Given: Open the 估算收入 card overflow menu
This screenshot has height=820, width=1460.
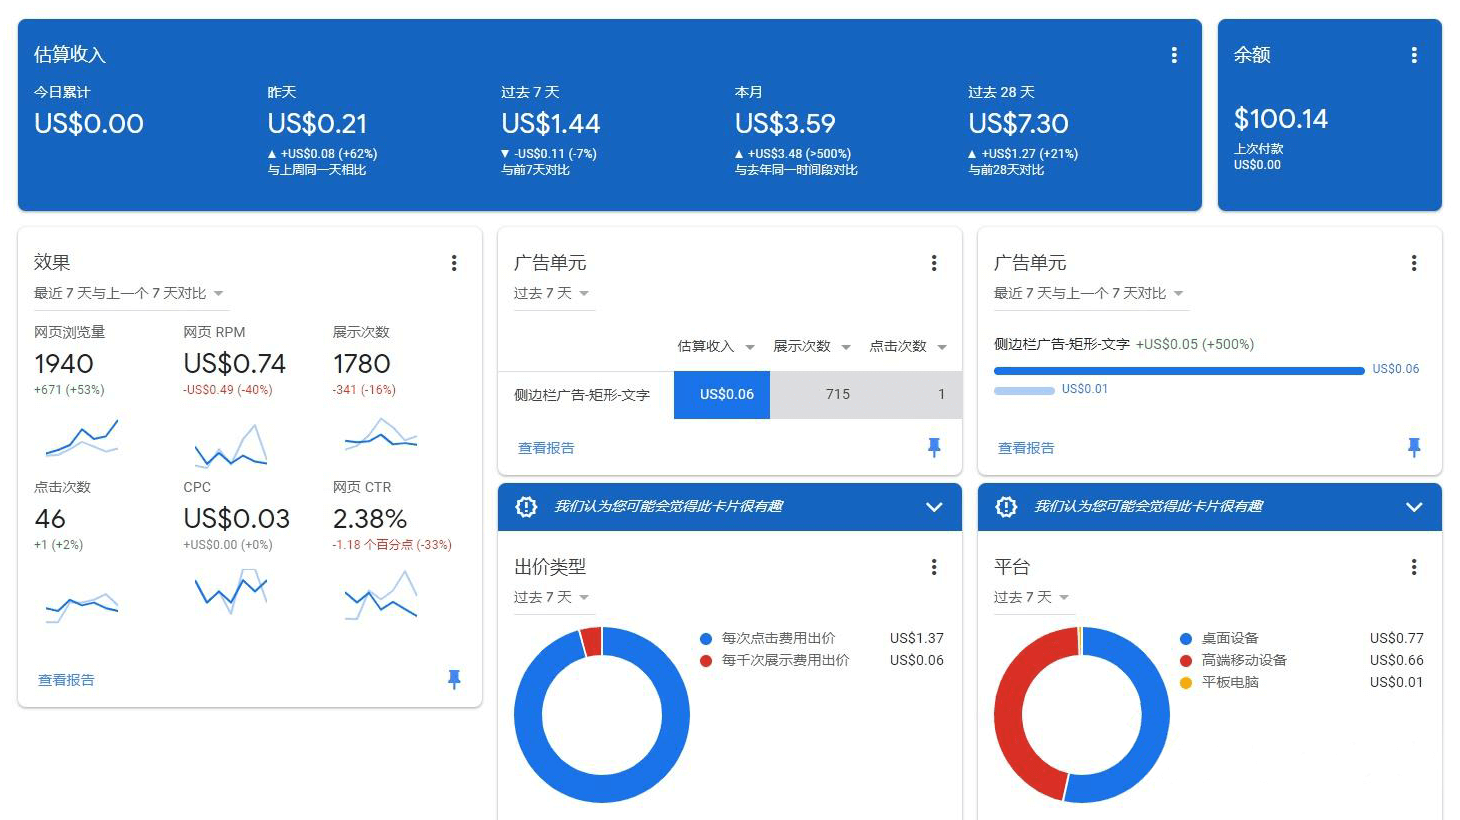Looking at the screenshot, I should tap(1174, 55).
